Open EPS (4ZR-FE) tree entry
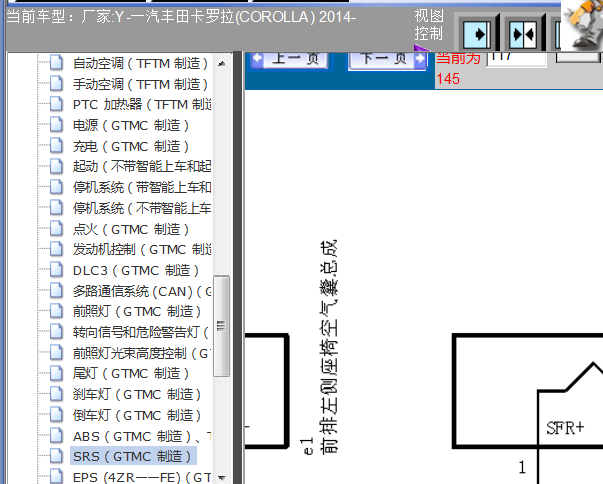Viewport: 603px width, 484px height. pyautogui.click(x=142, y=477)
